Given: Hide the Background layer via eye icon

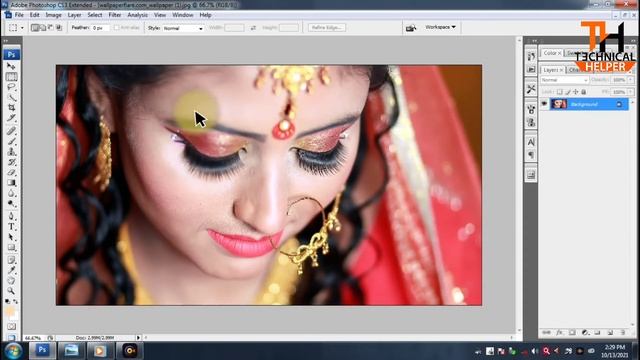Looking at the screenshot, I should tap(544, 104).
